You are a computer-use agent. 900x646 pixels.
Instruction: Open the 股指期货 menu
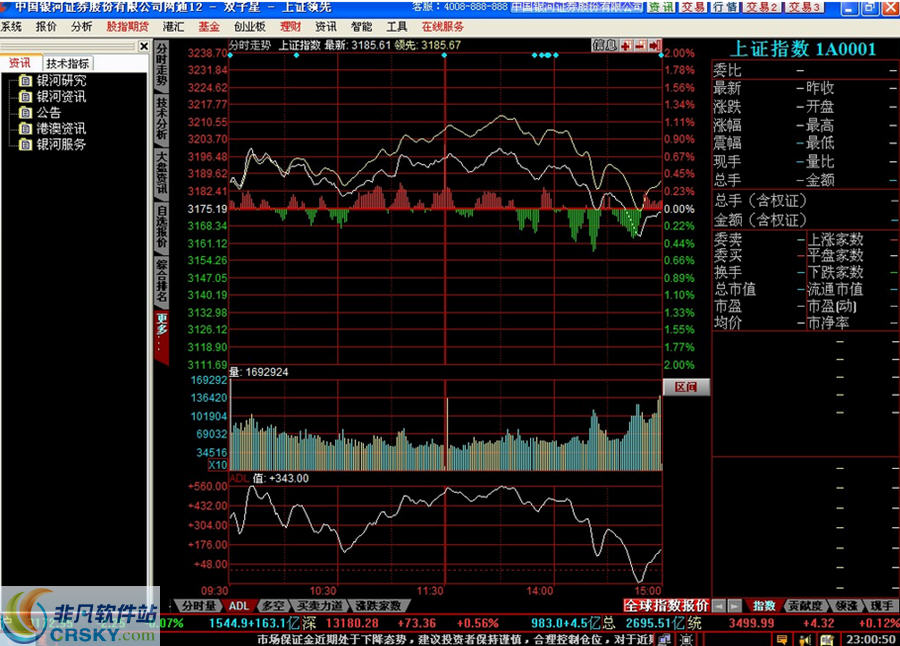[x=127, y=27]
